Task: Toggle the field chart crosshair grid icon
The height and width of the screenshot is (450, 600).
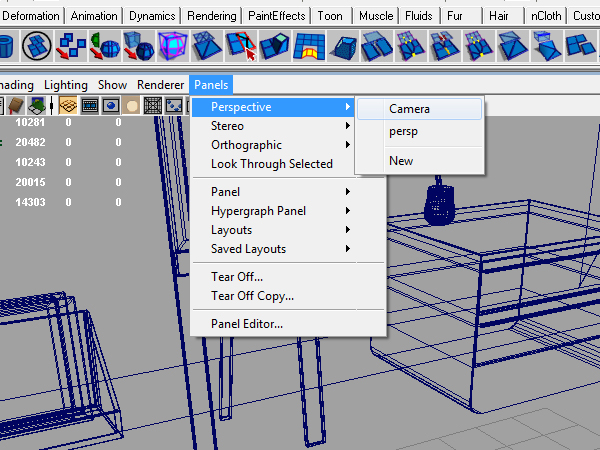Action: 153,106
